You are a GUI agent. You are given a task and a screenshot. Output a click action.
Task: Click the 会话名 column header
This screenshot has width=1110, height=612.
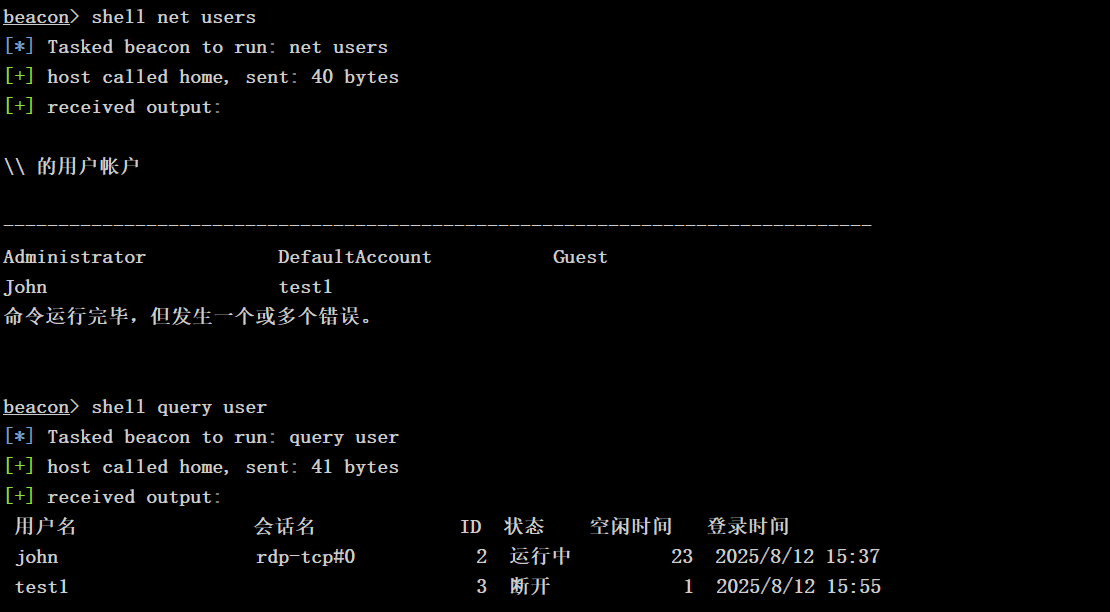[x=285, y=527]
